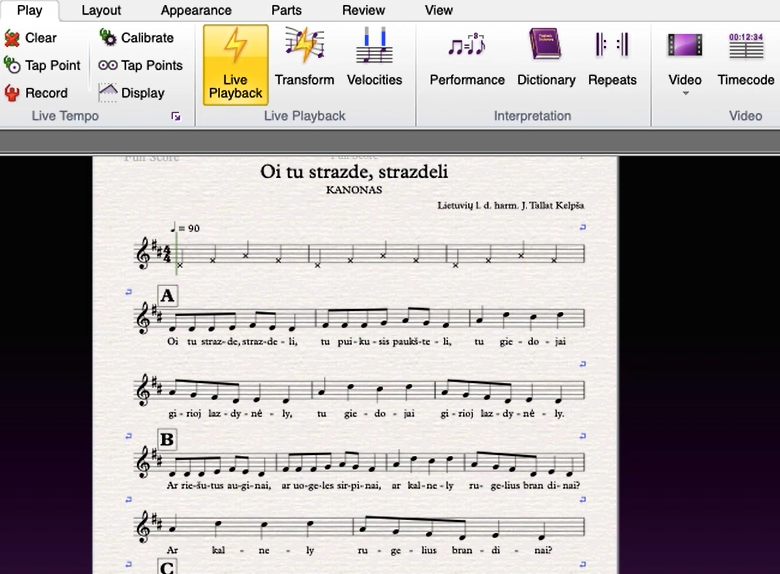780x574 pixels.
Task: Open the Calibrate Live Tempo option
Action: tap(136, 38)
